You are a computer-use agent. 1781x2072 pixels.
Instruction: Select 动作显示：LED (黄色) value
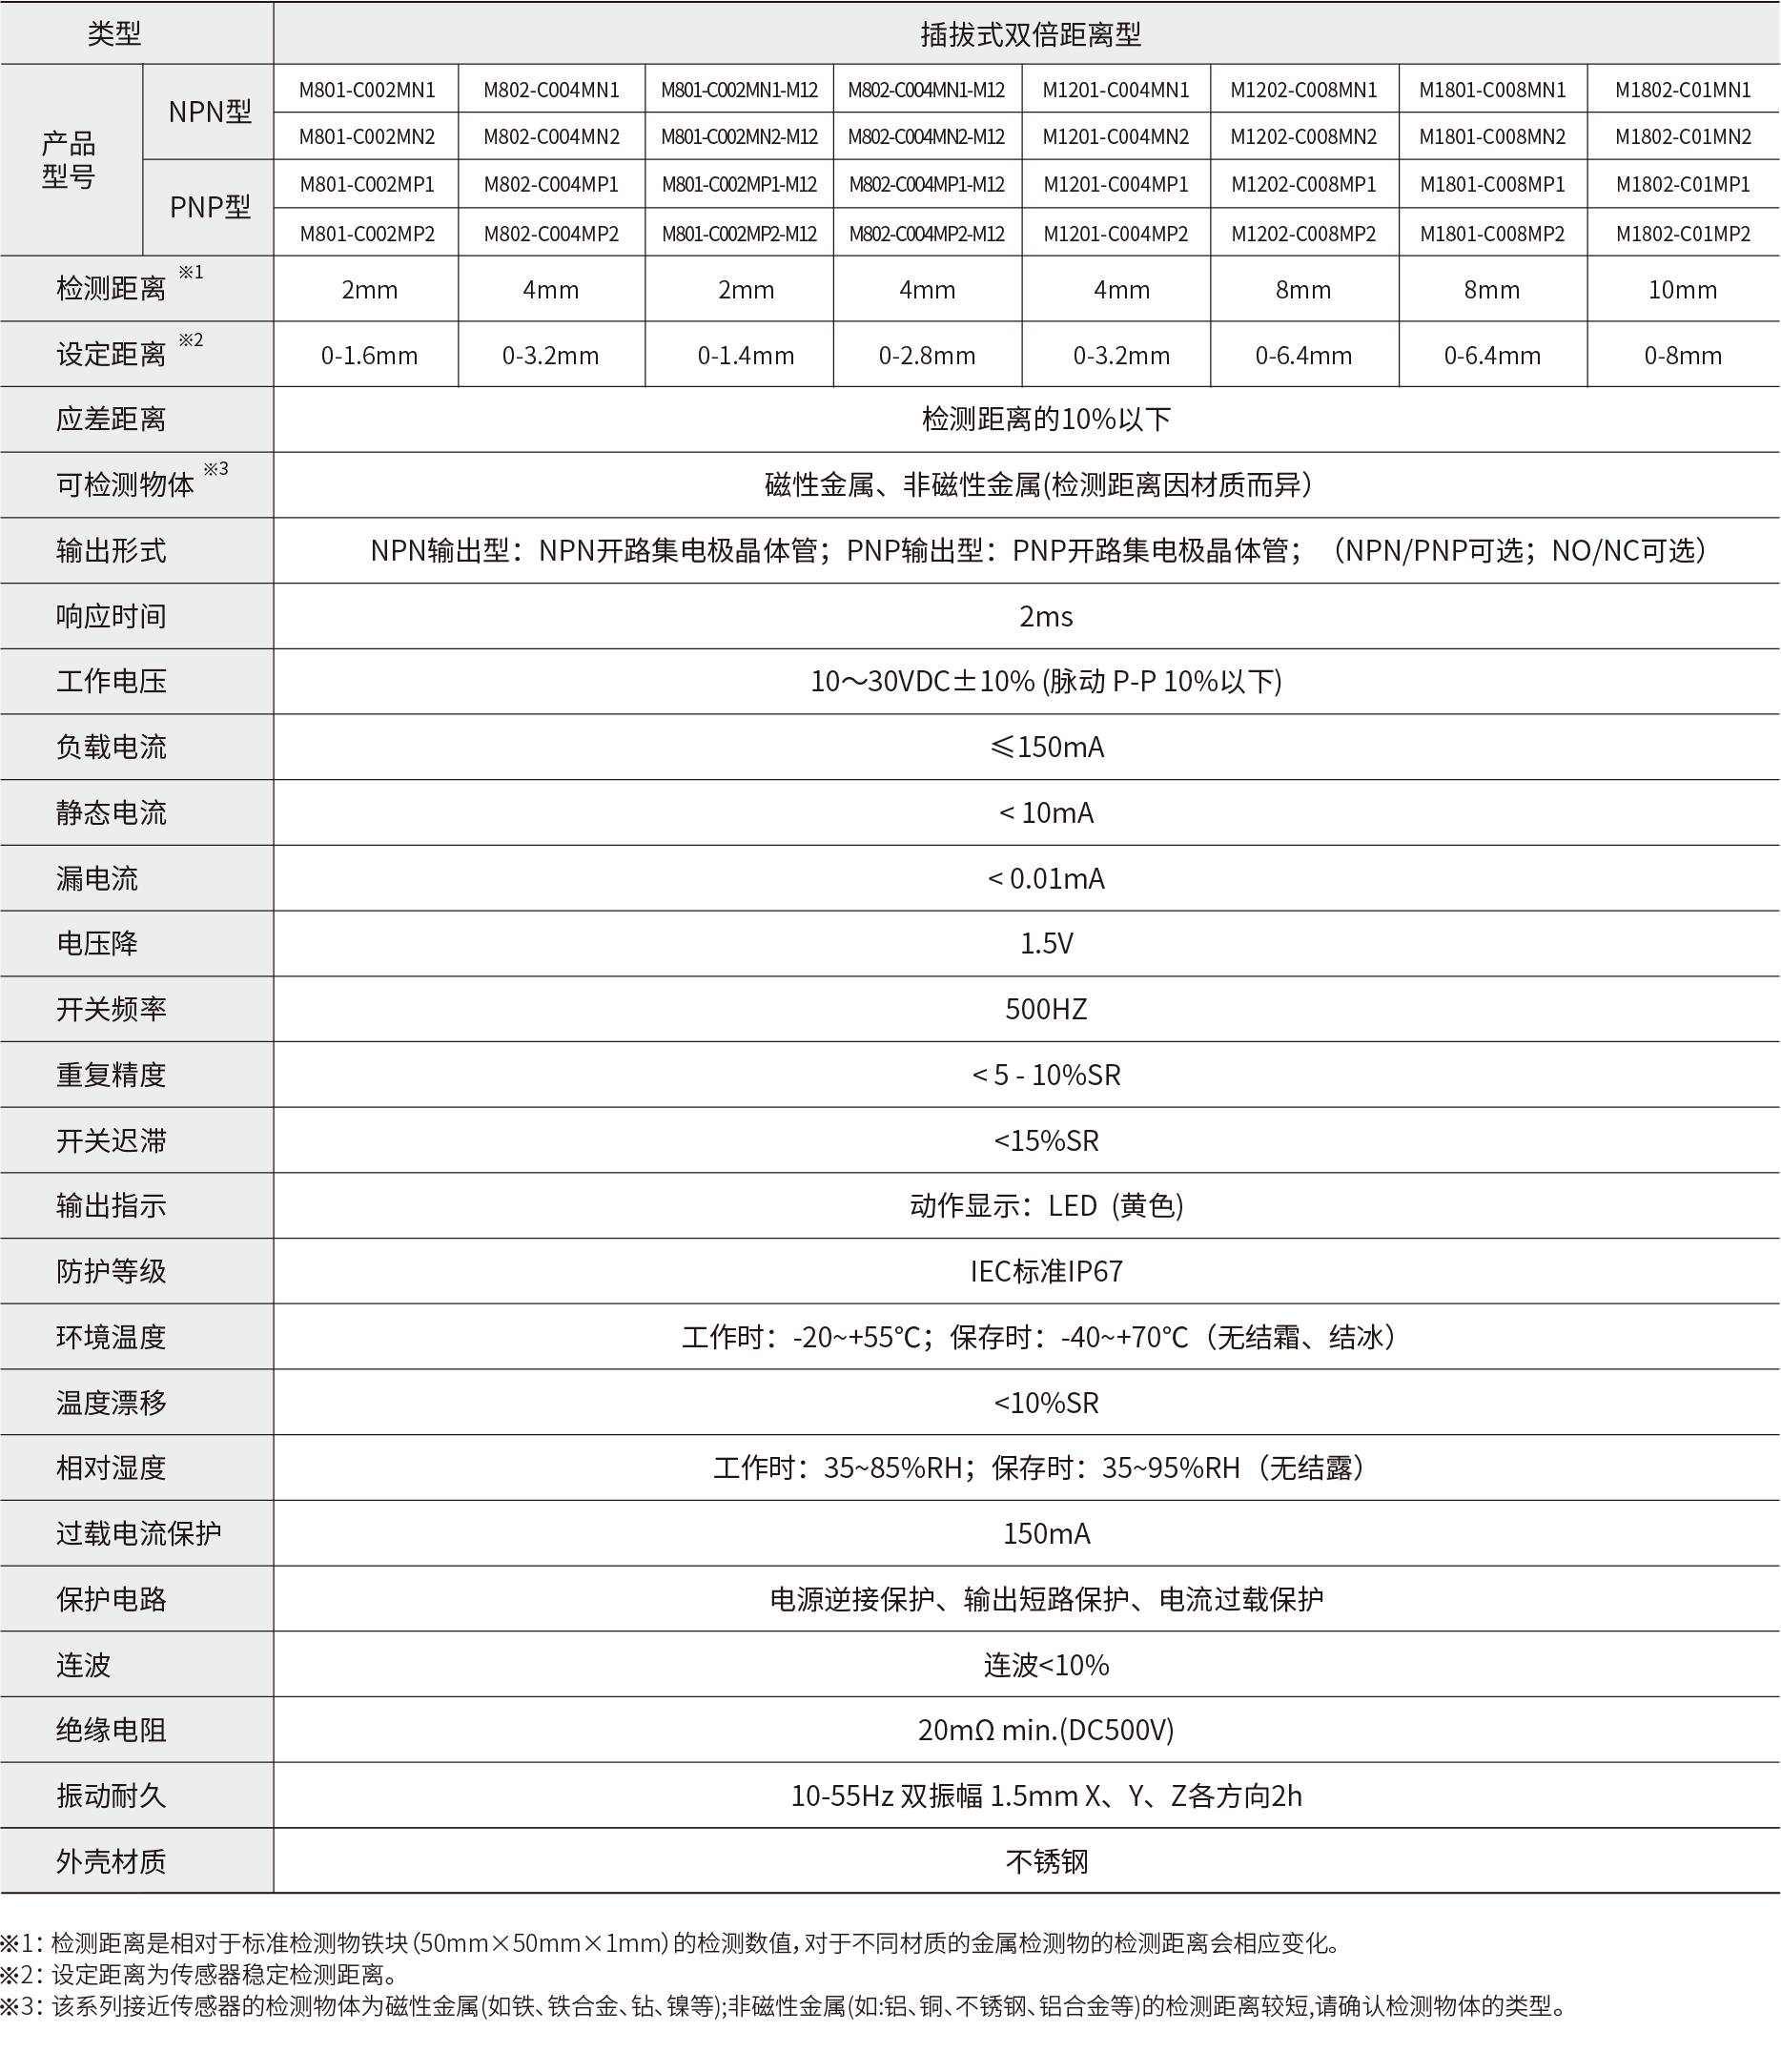[1046, 1206]
